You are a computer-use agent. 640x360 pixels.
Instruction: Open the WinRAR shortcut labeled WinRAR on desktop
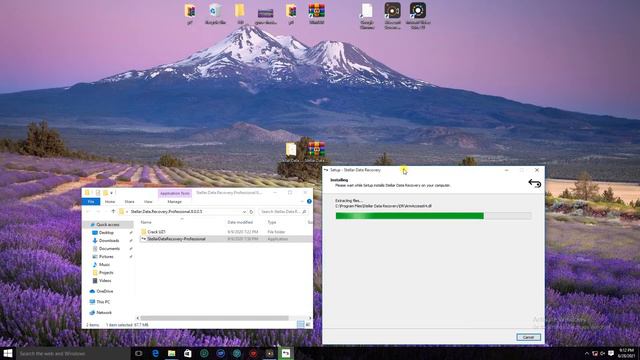pyautogui.click(x=317, y=14)
